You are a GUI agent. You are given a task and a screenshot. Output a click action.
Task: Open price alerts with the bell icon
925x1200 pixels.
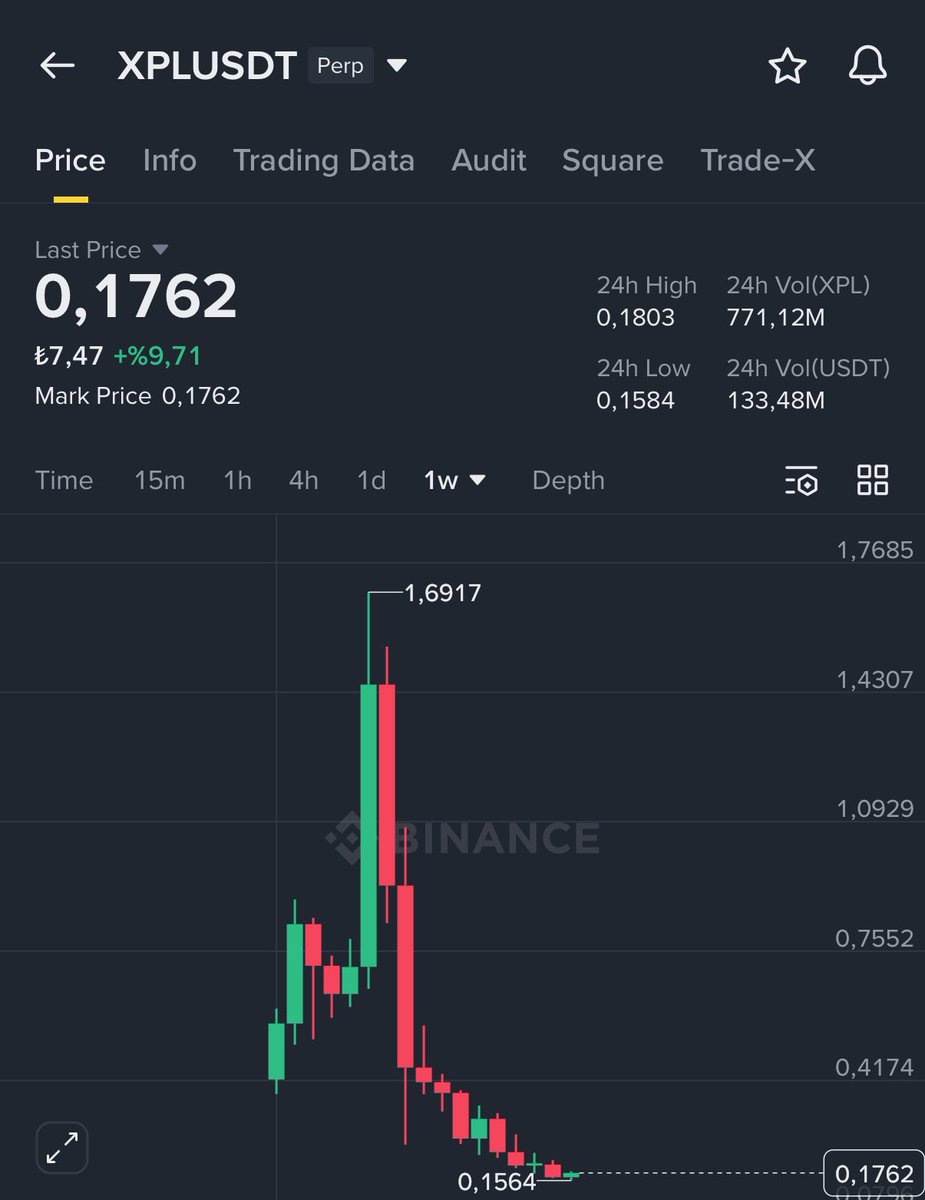click(867, 66)
